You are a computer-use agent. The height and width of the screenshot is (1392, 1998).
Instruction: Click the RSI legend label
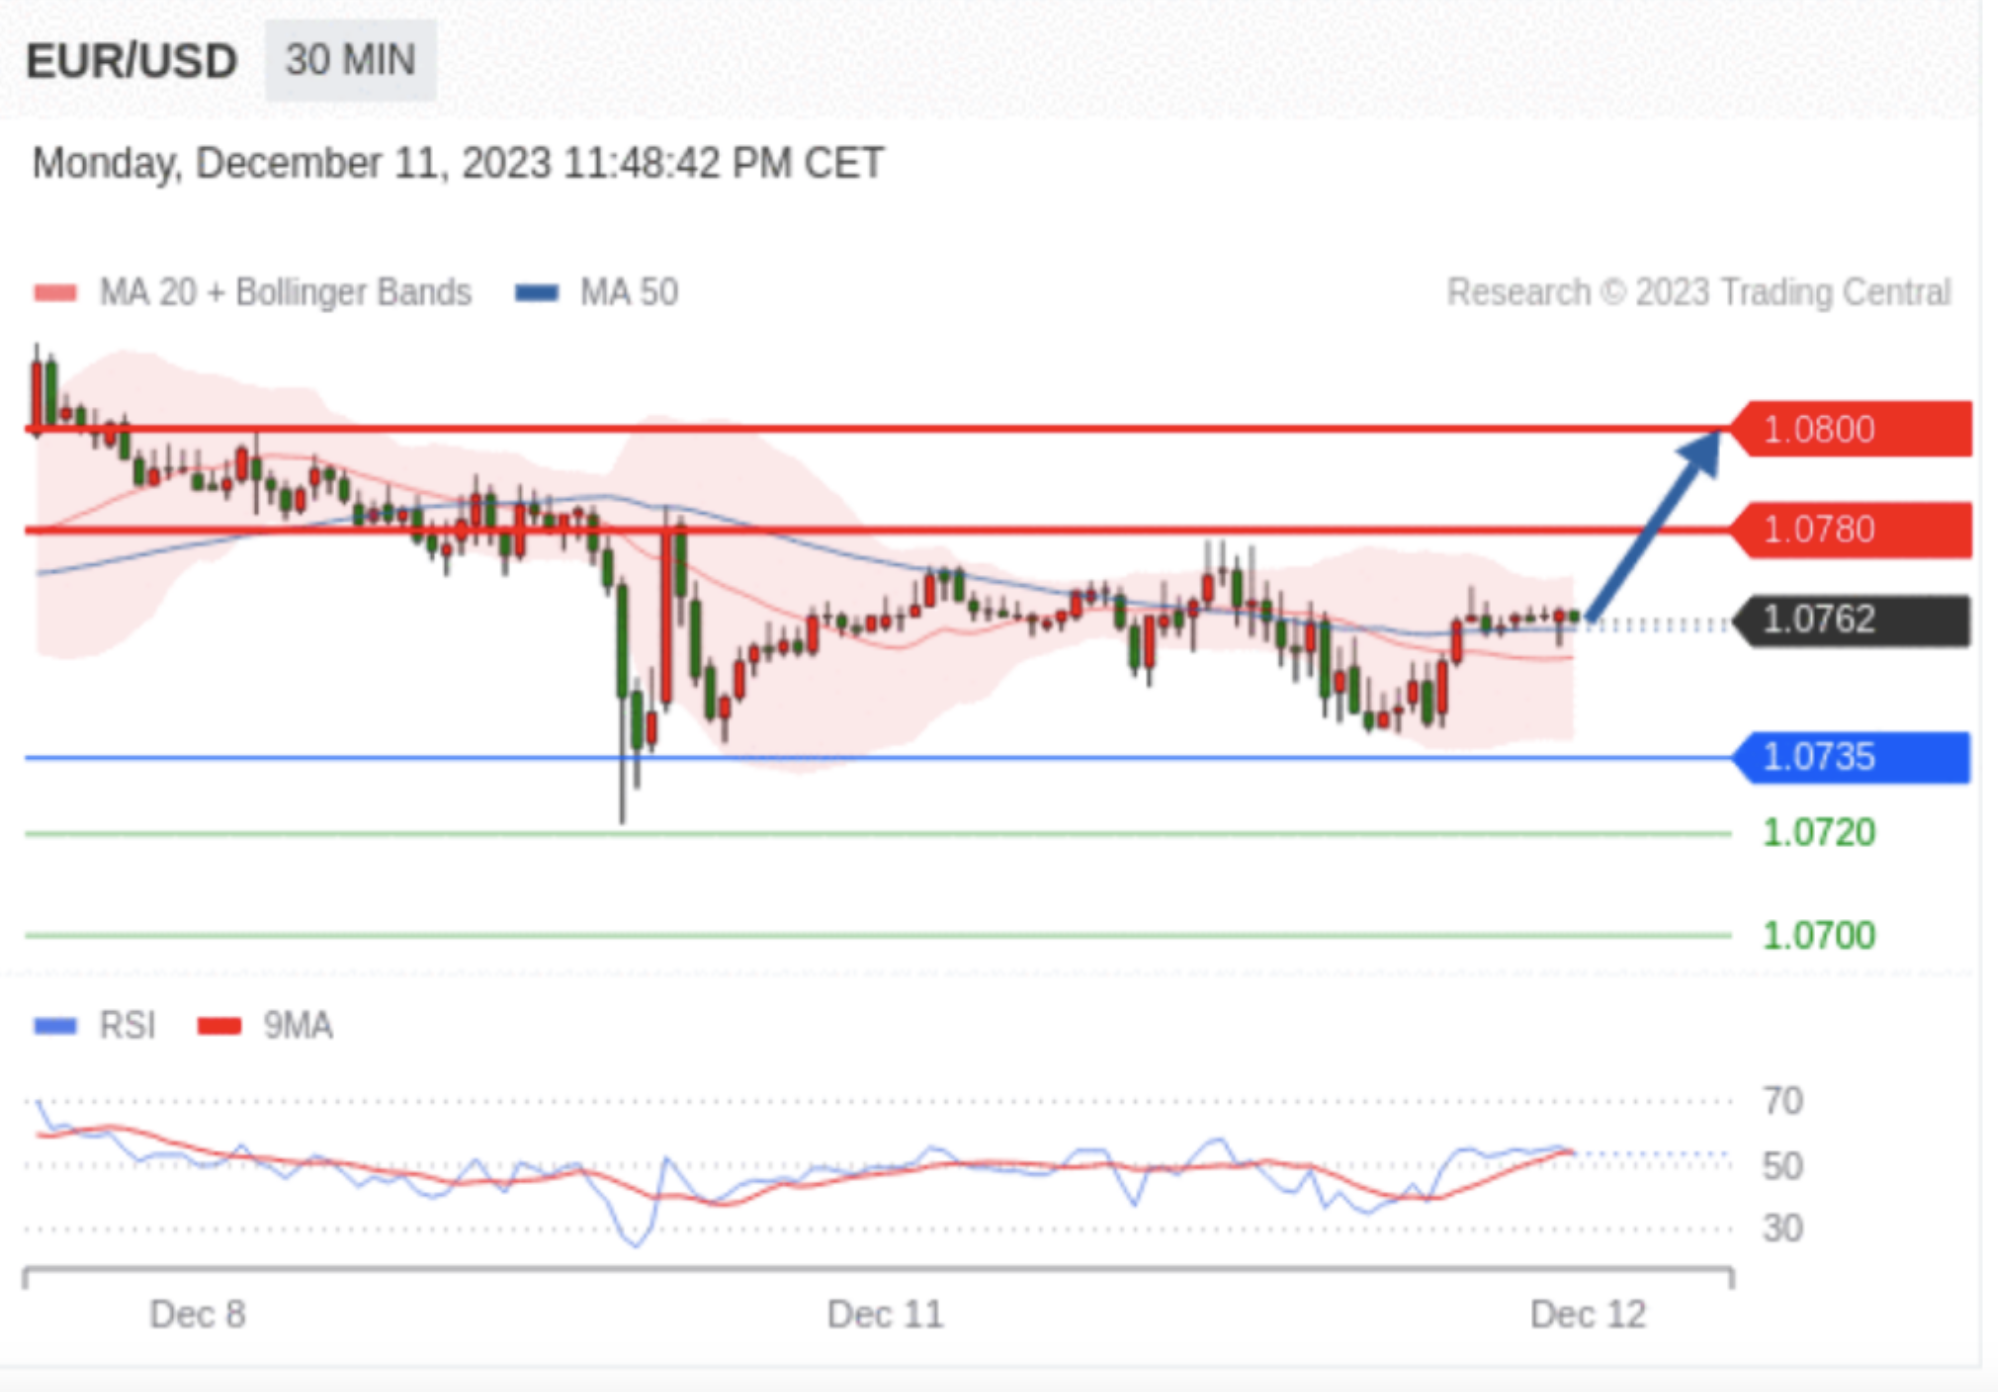[x=127, y=1026]
